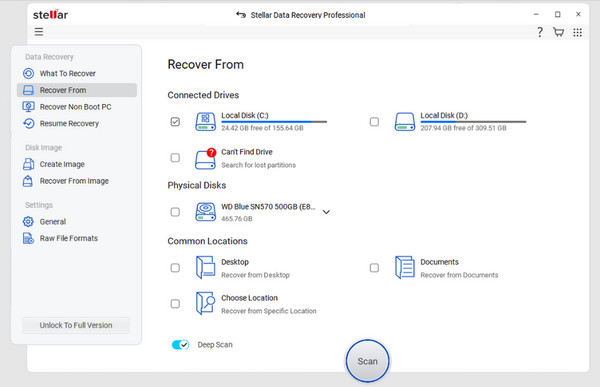Open General settings option
The width and height of the screenshot is (600, 387).
pyautogui.click(x=77, y=222)
